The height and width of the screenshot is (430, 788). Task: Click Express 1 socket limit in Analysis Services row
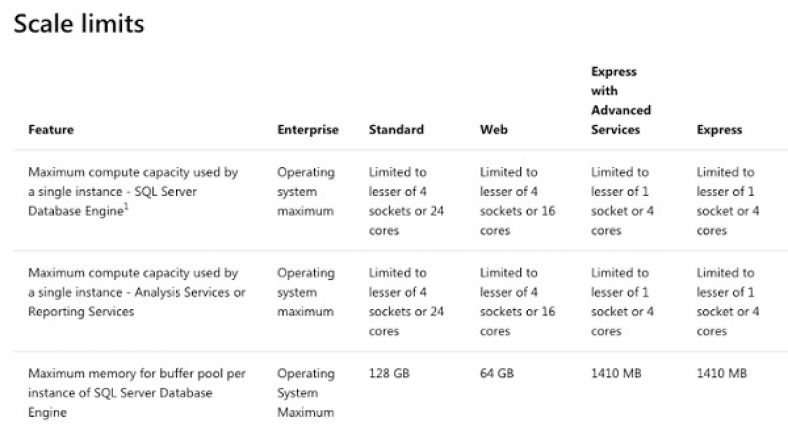tap(726, 292)
